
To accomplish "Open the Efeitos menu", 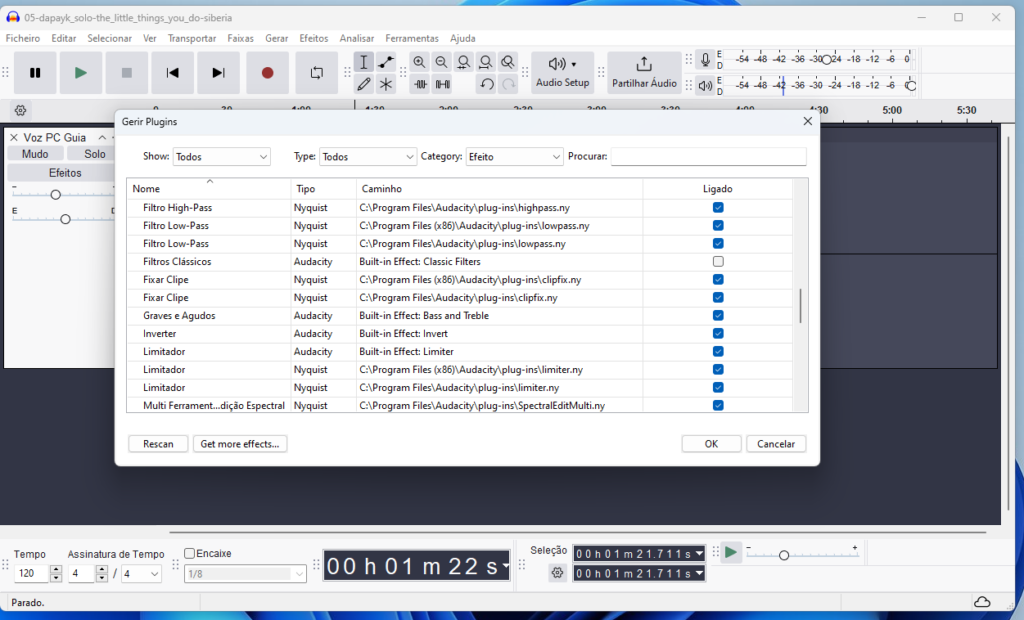I will pos(313,37).
